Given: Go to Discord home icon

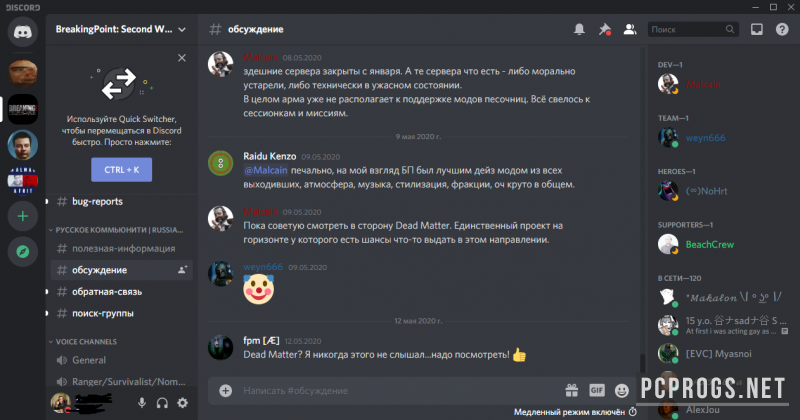Looking at the screenshot, I should (x=22, y=32).
